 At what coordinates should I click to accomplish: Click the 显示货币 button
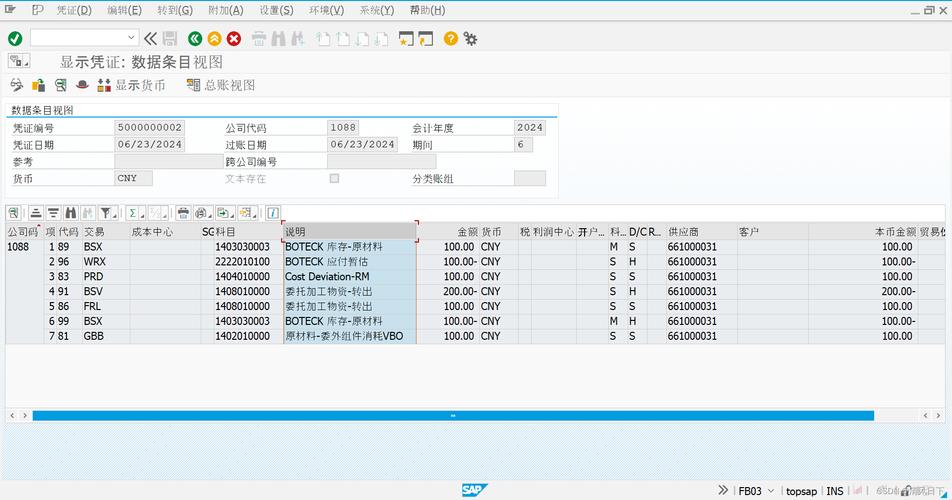(131, 85)
